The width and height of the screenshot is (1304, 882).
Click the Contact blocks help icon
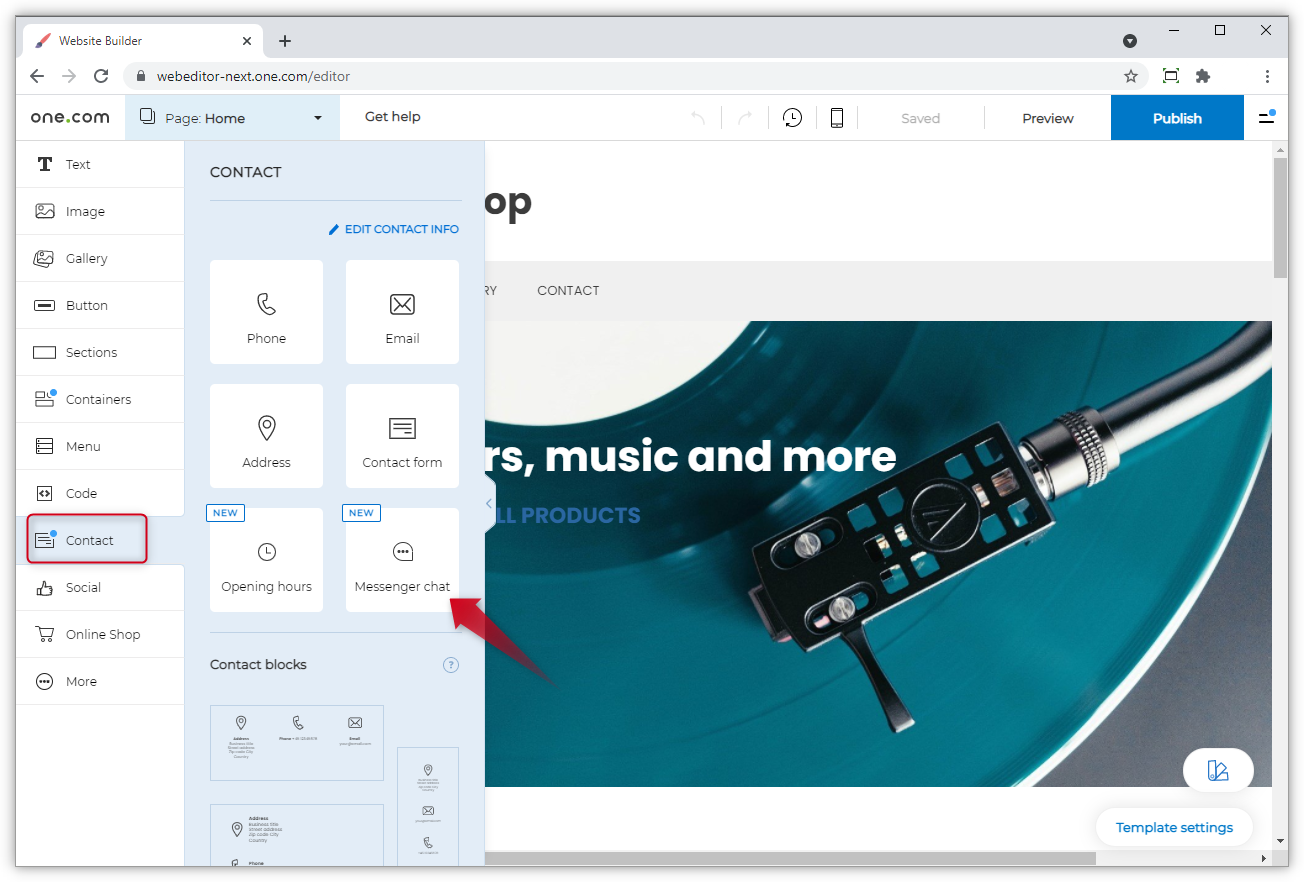point(451,665)
